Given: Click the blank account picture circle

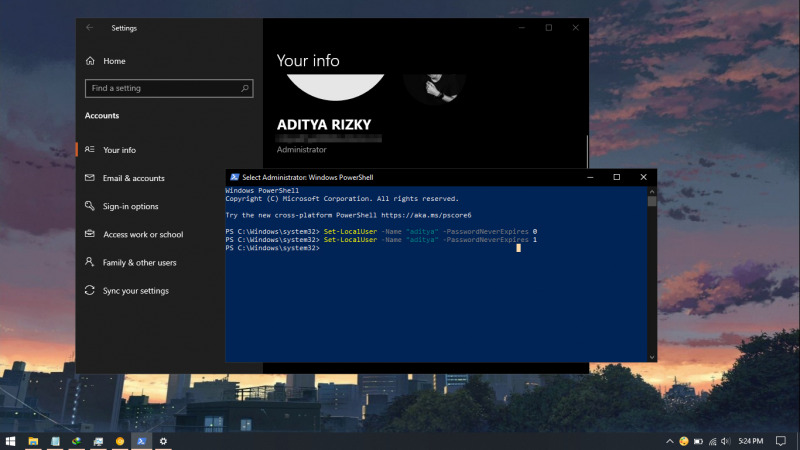Looking at the screenshot, I should 335,87.
